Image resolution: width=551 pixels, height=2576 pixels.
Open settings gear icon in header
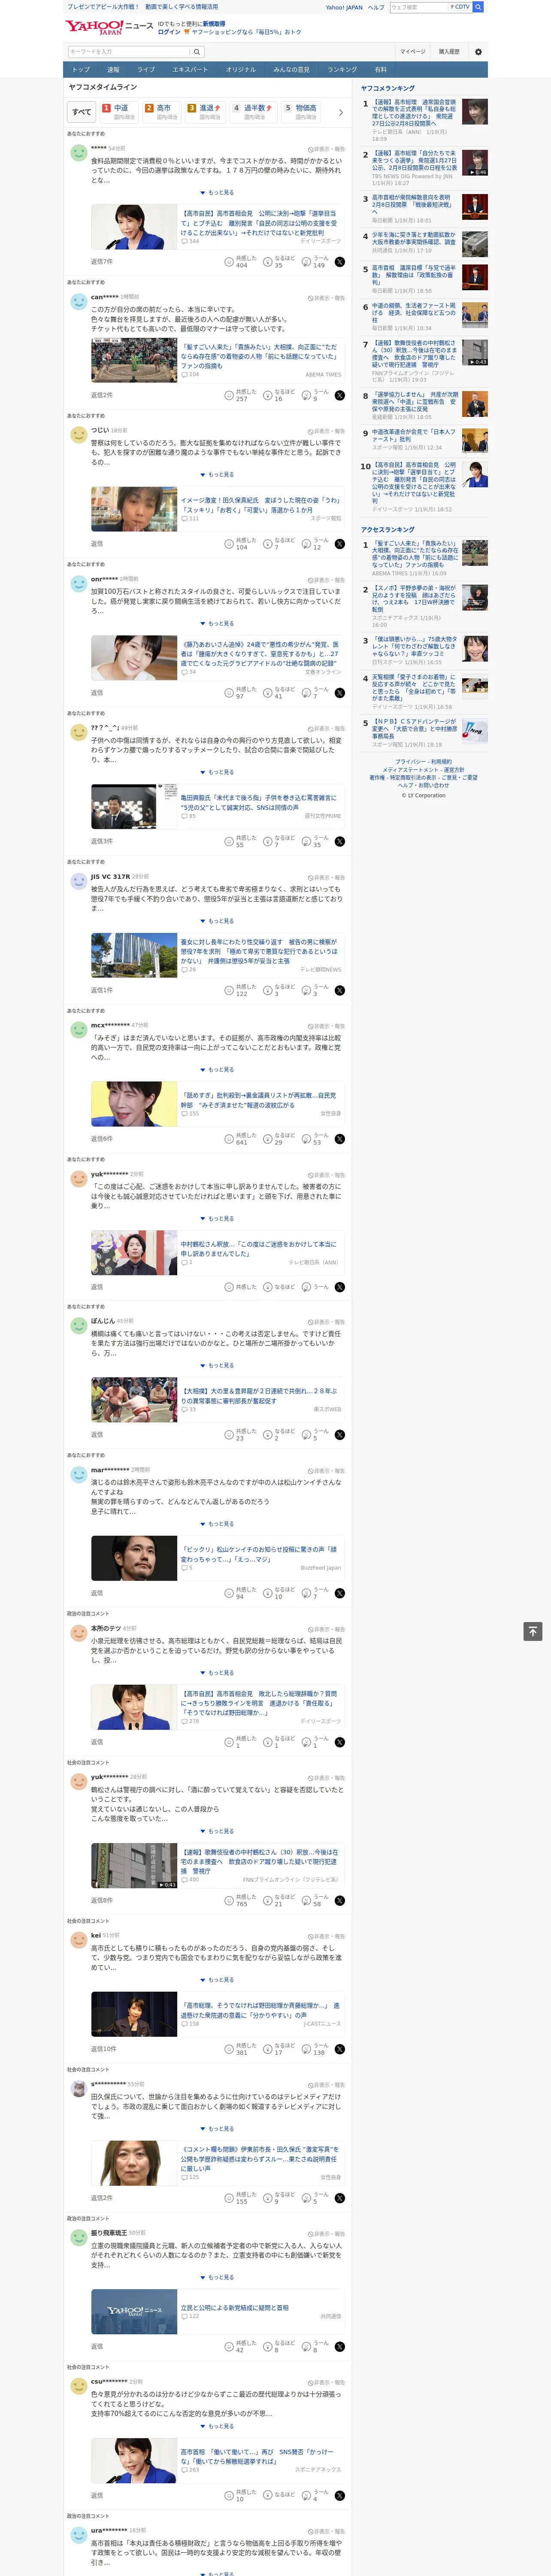(x=478, y=52)
